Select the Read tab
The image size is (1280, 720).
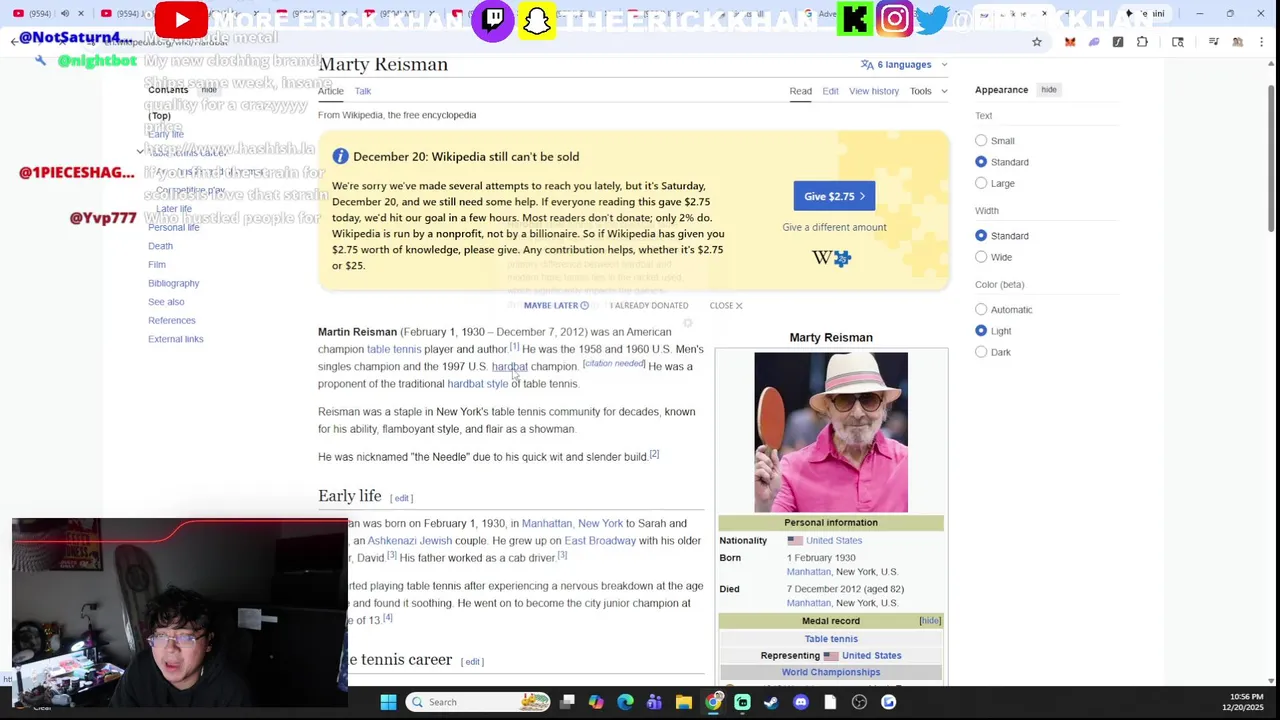(801, 91)
